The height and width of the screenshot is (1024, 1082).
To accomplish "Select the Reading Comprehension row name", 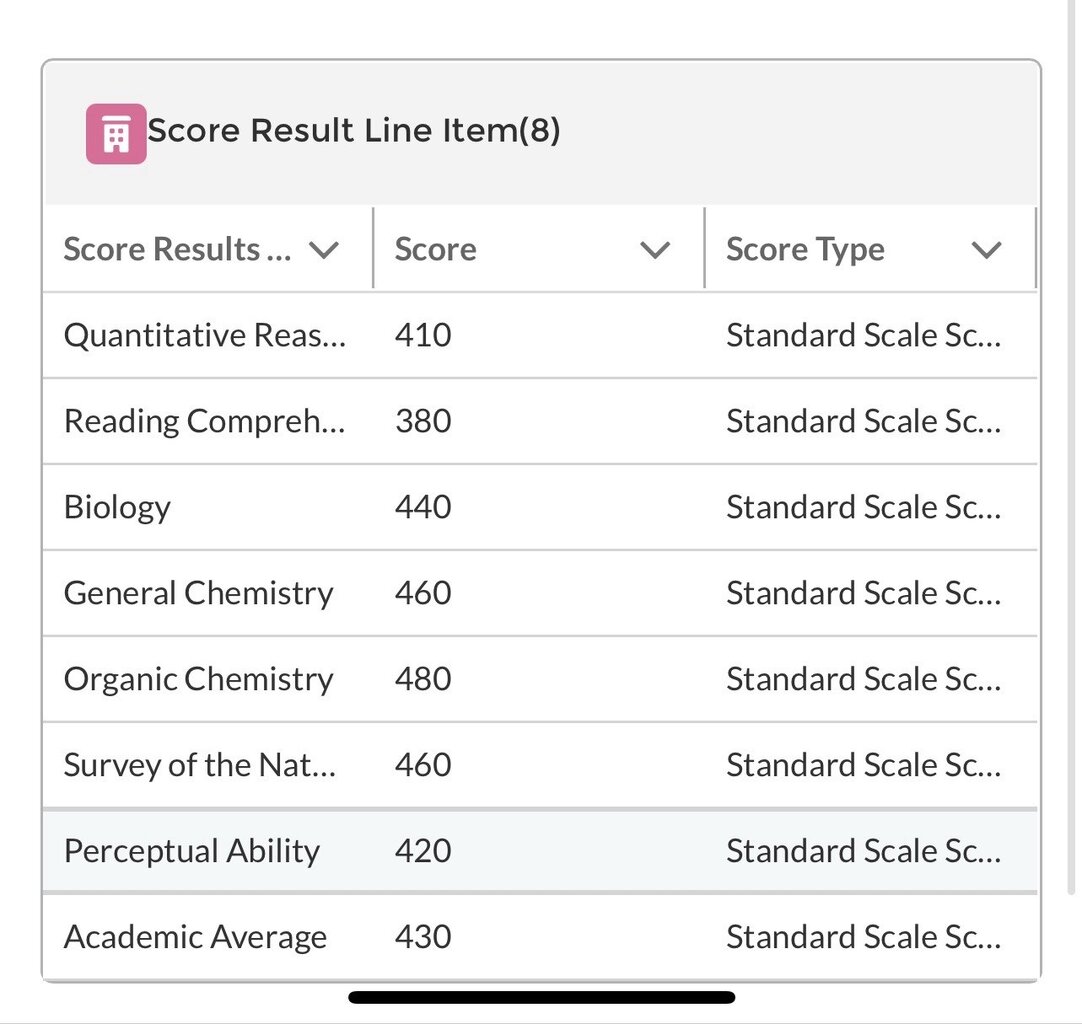I will 204,421.
